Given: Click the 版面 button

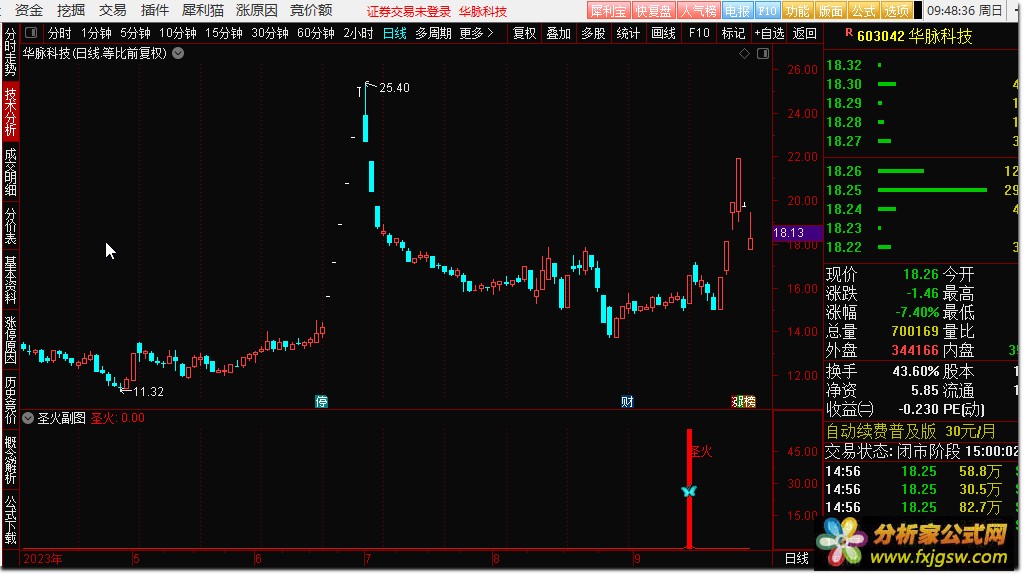Looking at the screenshot, I should coord(831,11).
